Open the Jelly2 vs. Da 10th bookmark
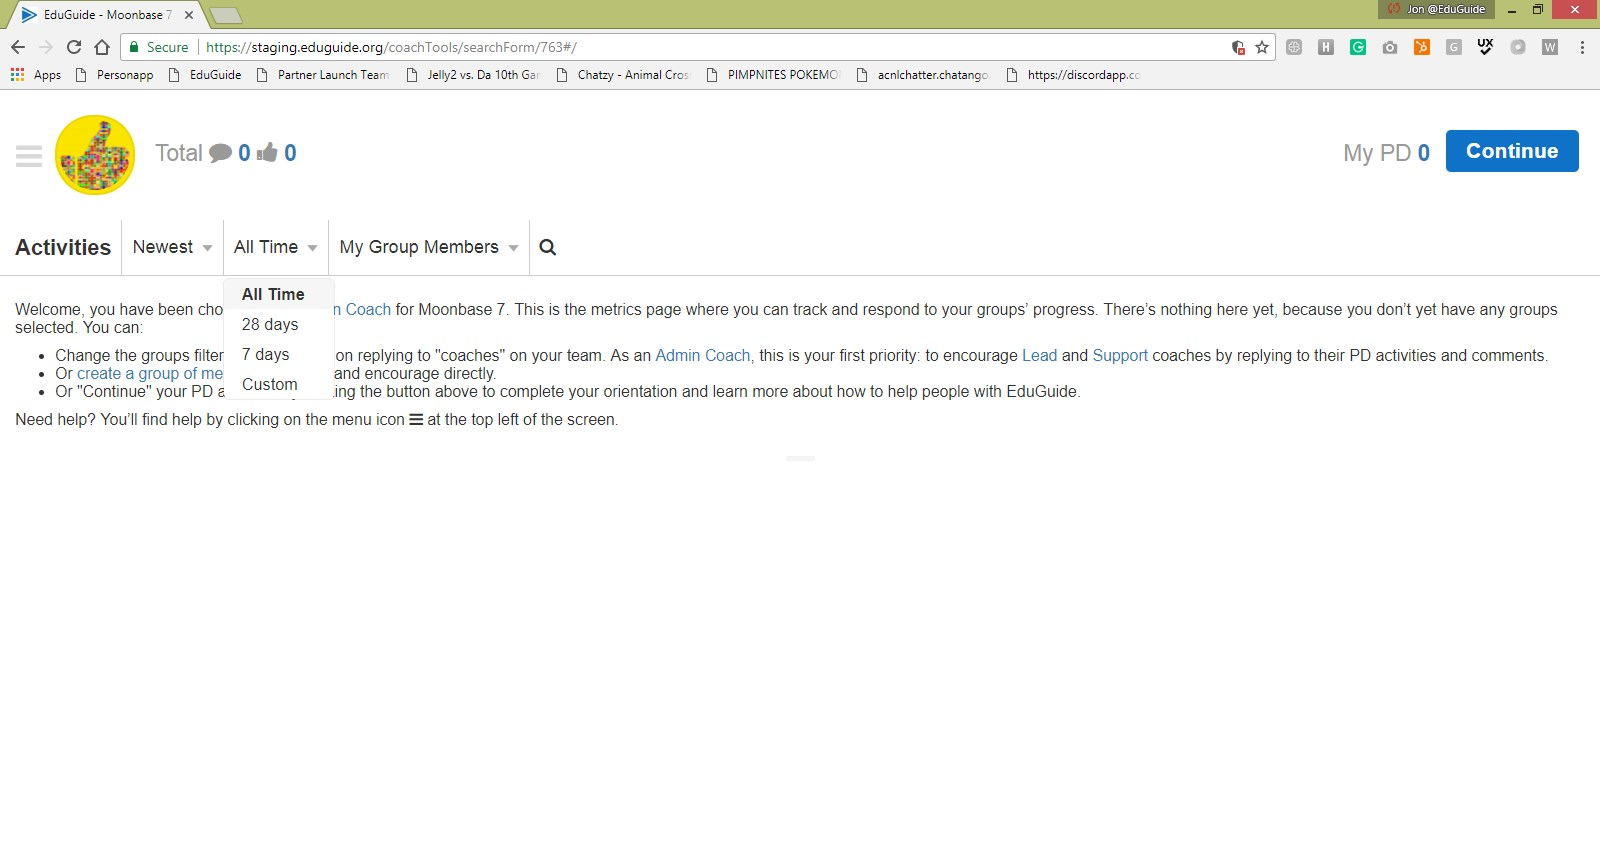This screenshot has width=1600, height=860. tap(473, 75)
